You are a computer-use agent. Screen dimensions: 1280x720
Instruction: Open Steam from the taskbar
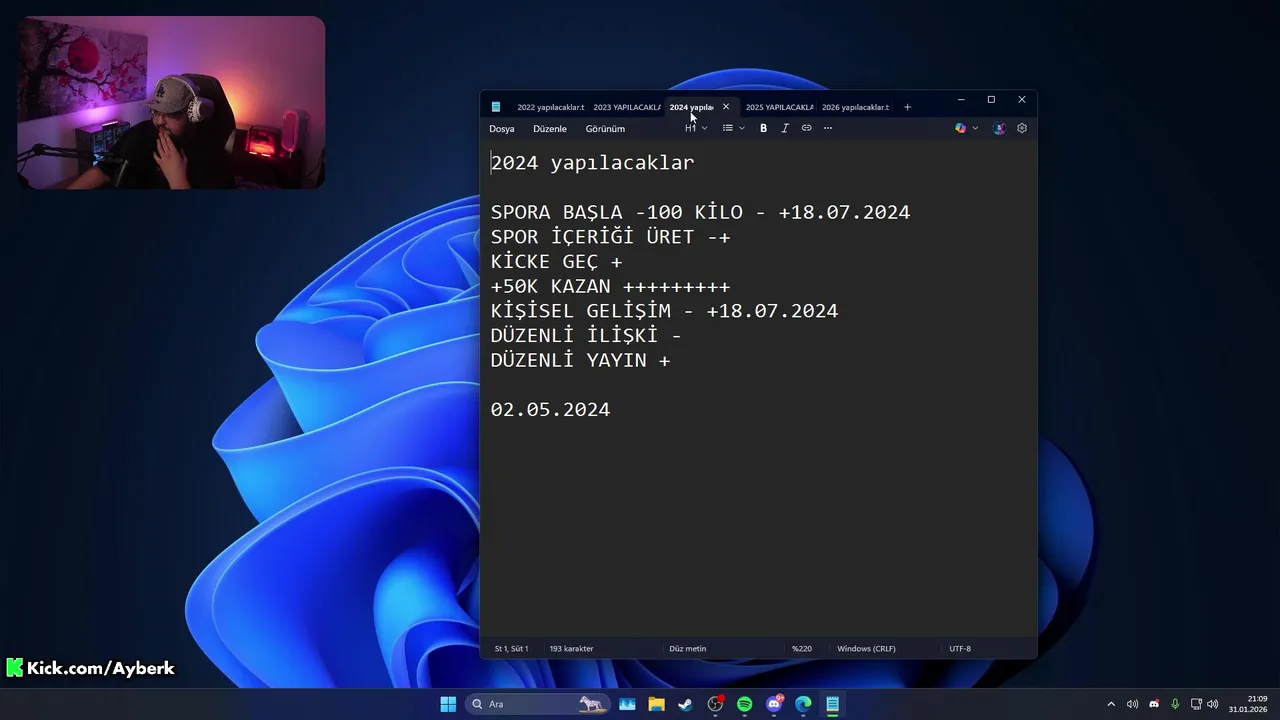point(685,704)
